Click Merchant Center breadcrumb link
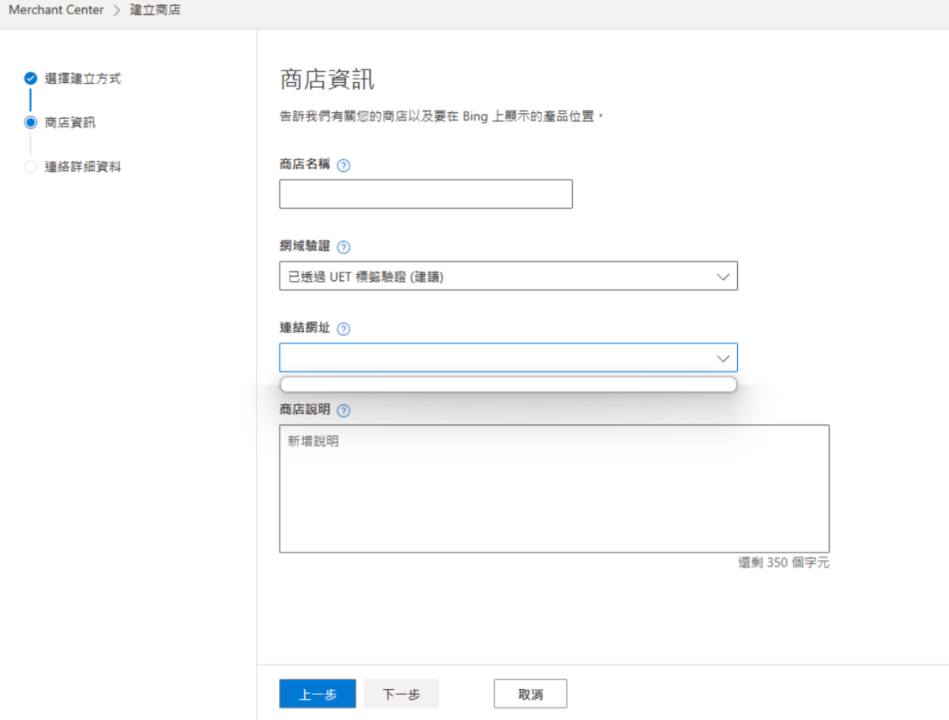The image size is (949, 720). point(56,10)
